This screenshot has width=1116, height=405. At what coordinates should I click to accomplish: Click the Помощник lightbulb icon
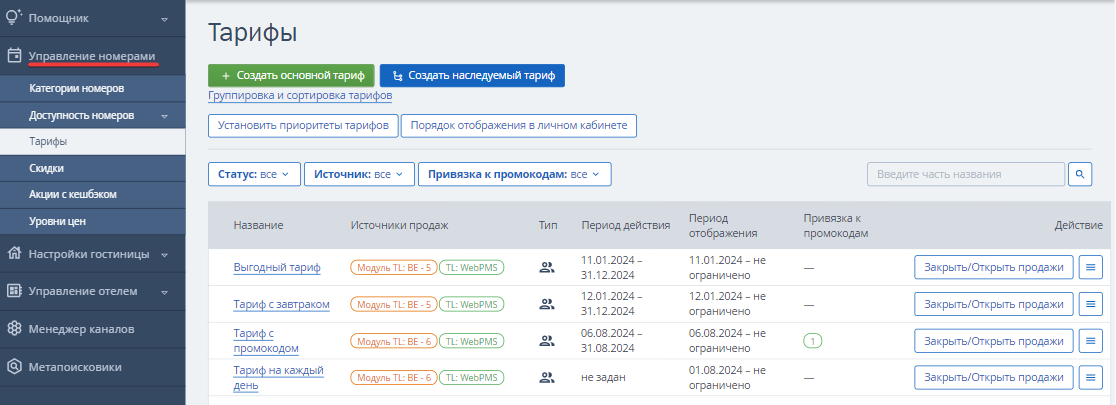(14, 17)
